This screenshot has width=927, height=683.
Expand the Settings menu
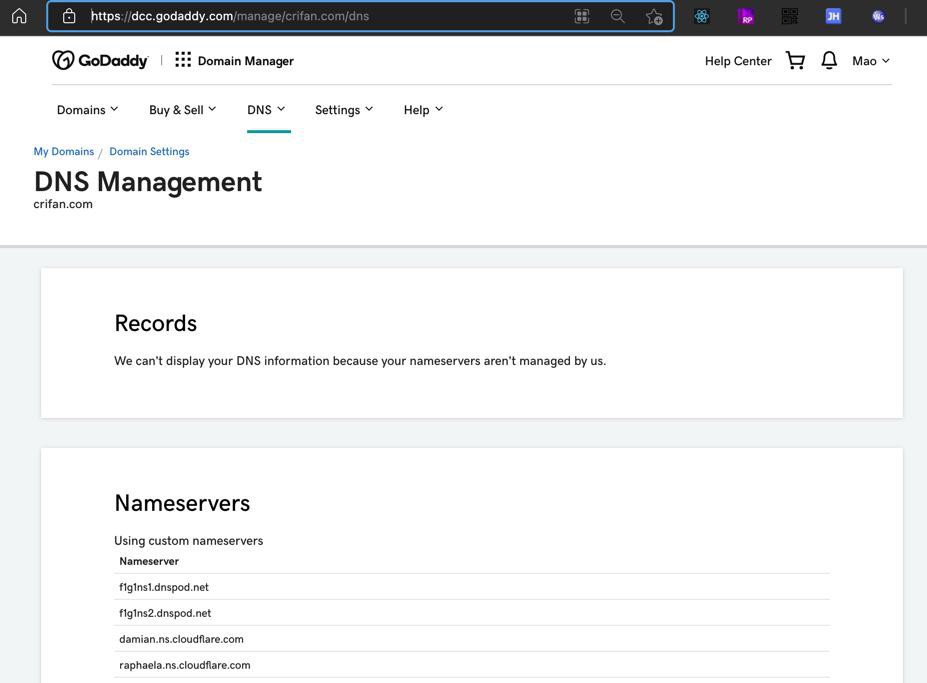[x=344, y=110]
